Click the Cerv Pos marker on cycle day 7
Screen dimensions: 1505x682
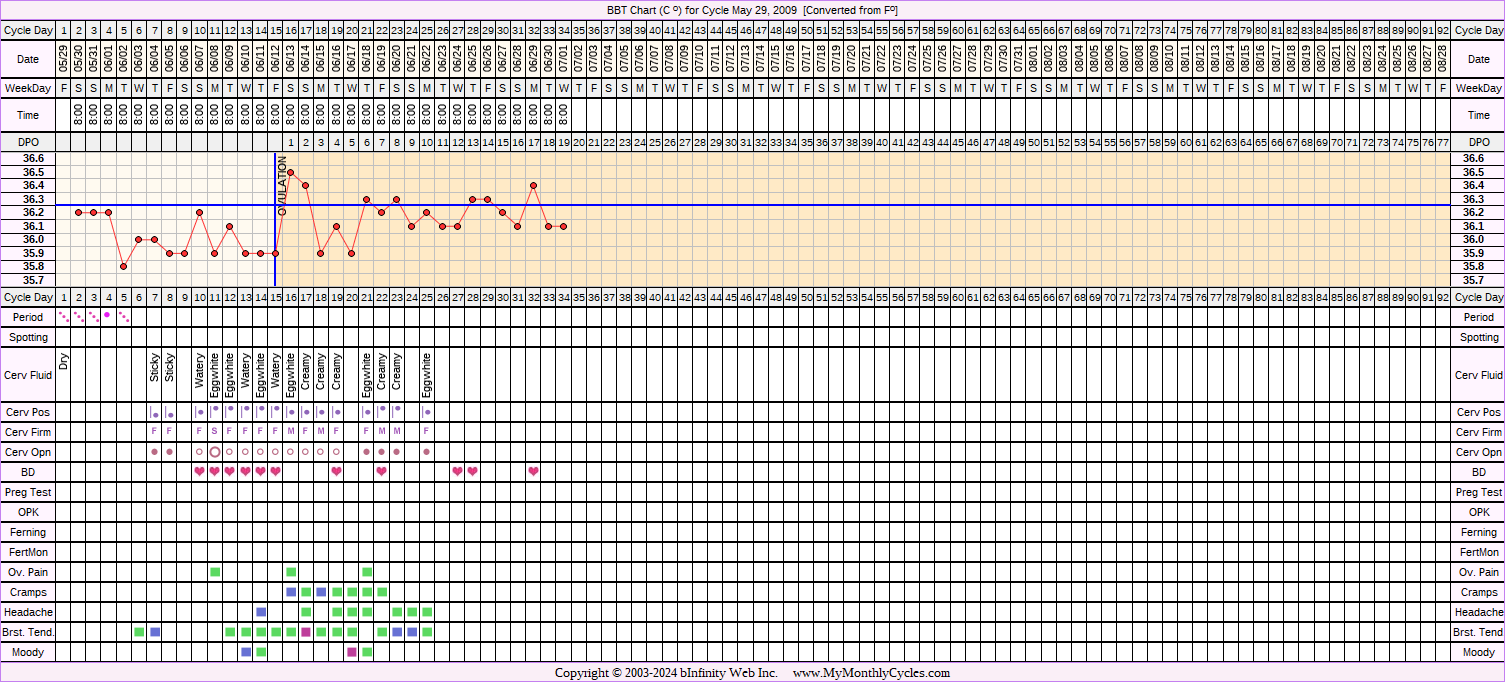tap(154, 413)
